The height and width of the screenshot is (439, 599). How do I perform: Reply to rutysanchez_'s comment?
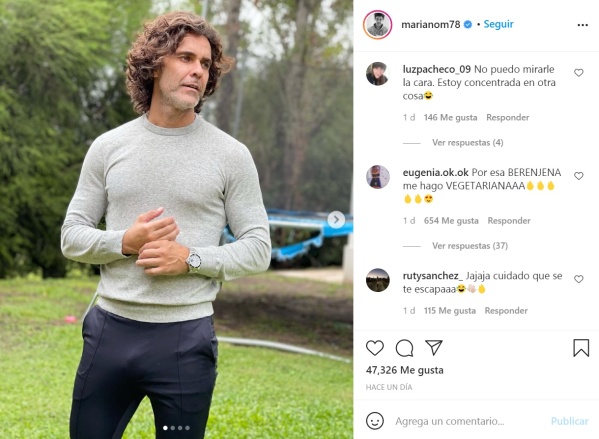click(506, 311)
